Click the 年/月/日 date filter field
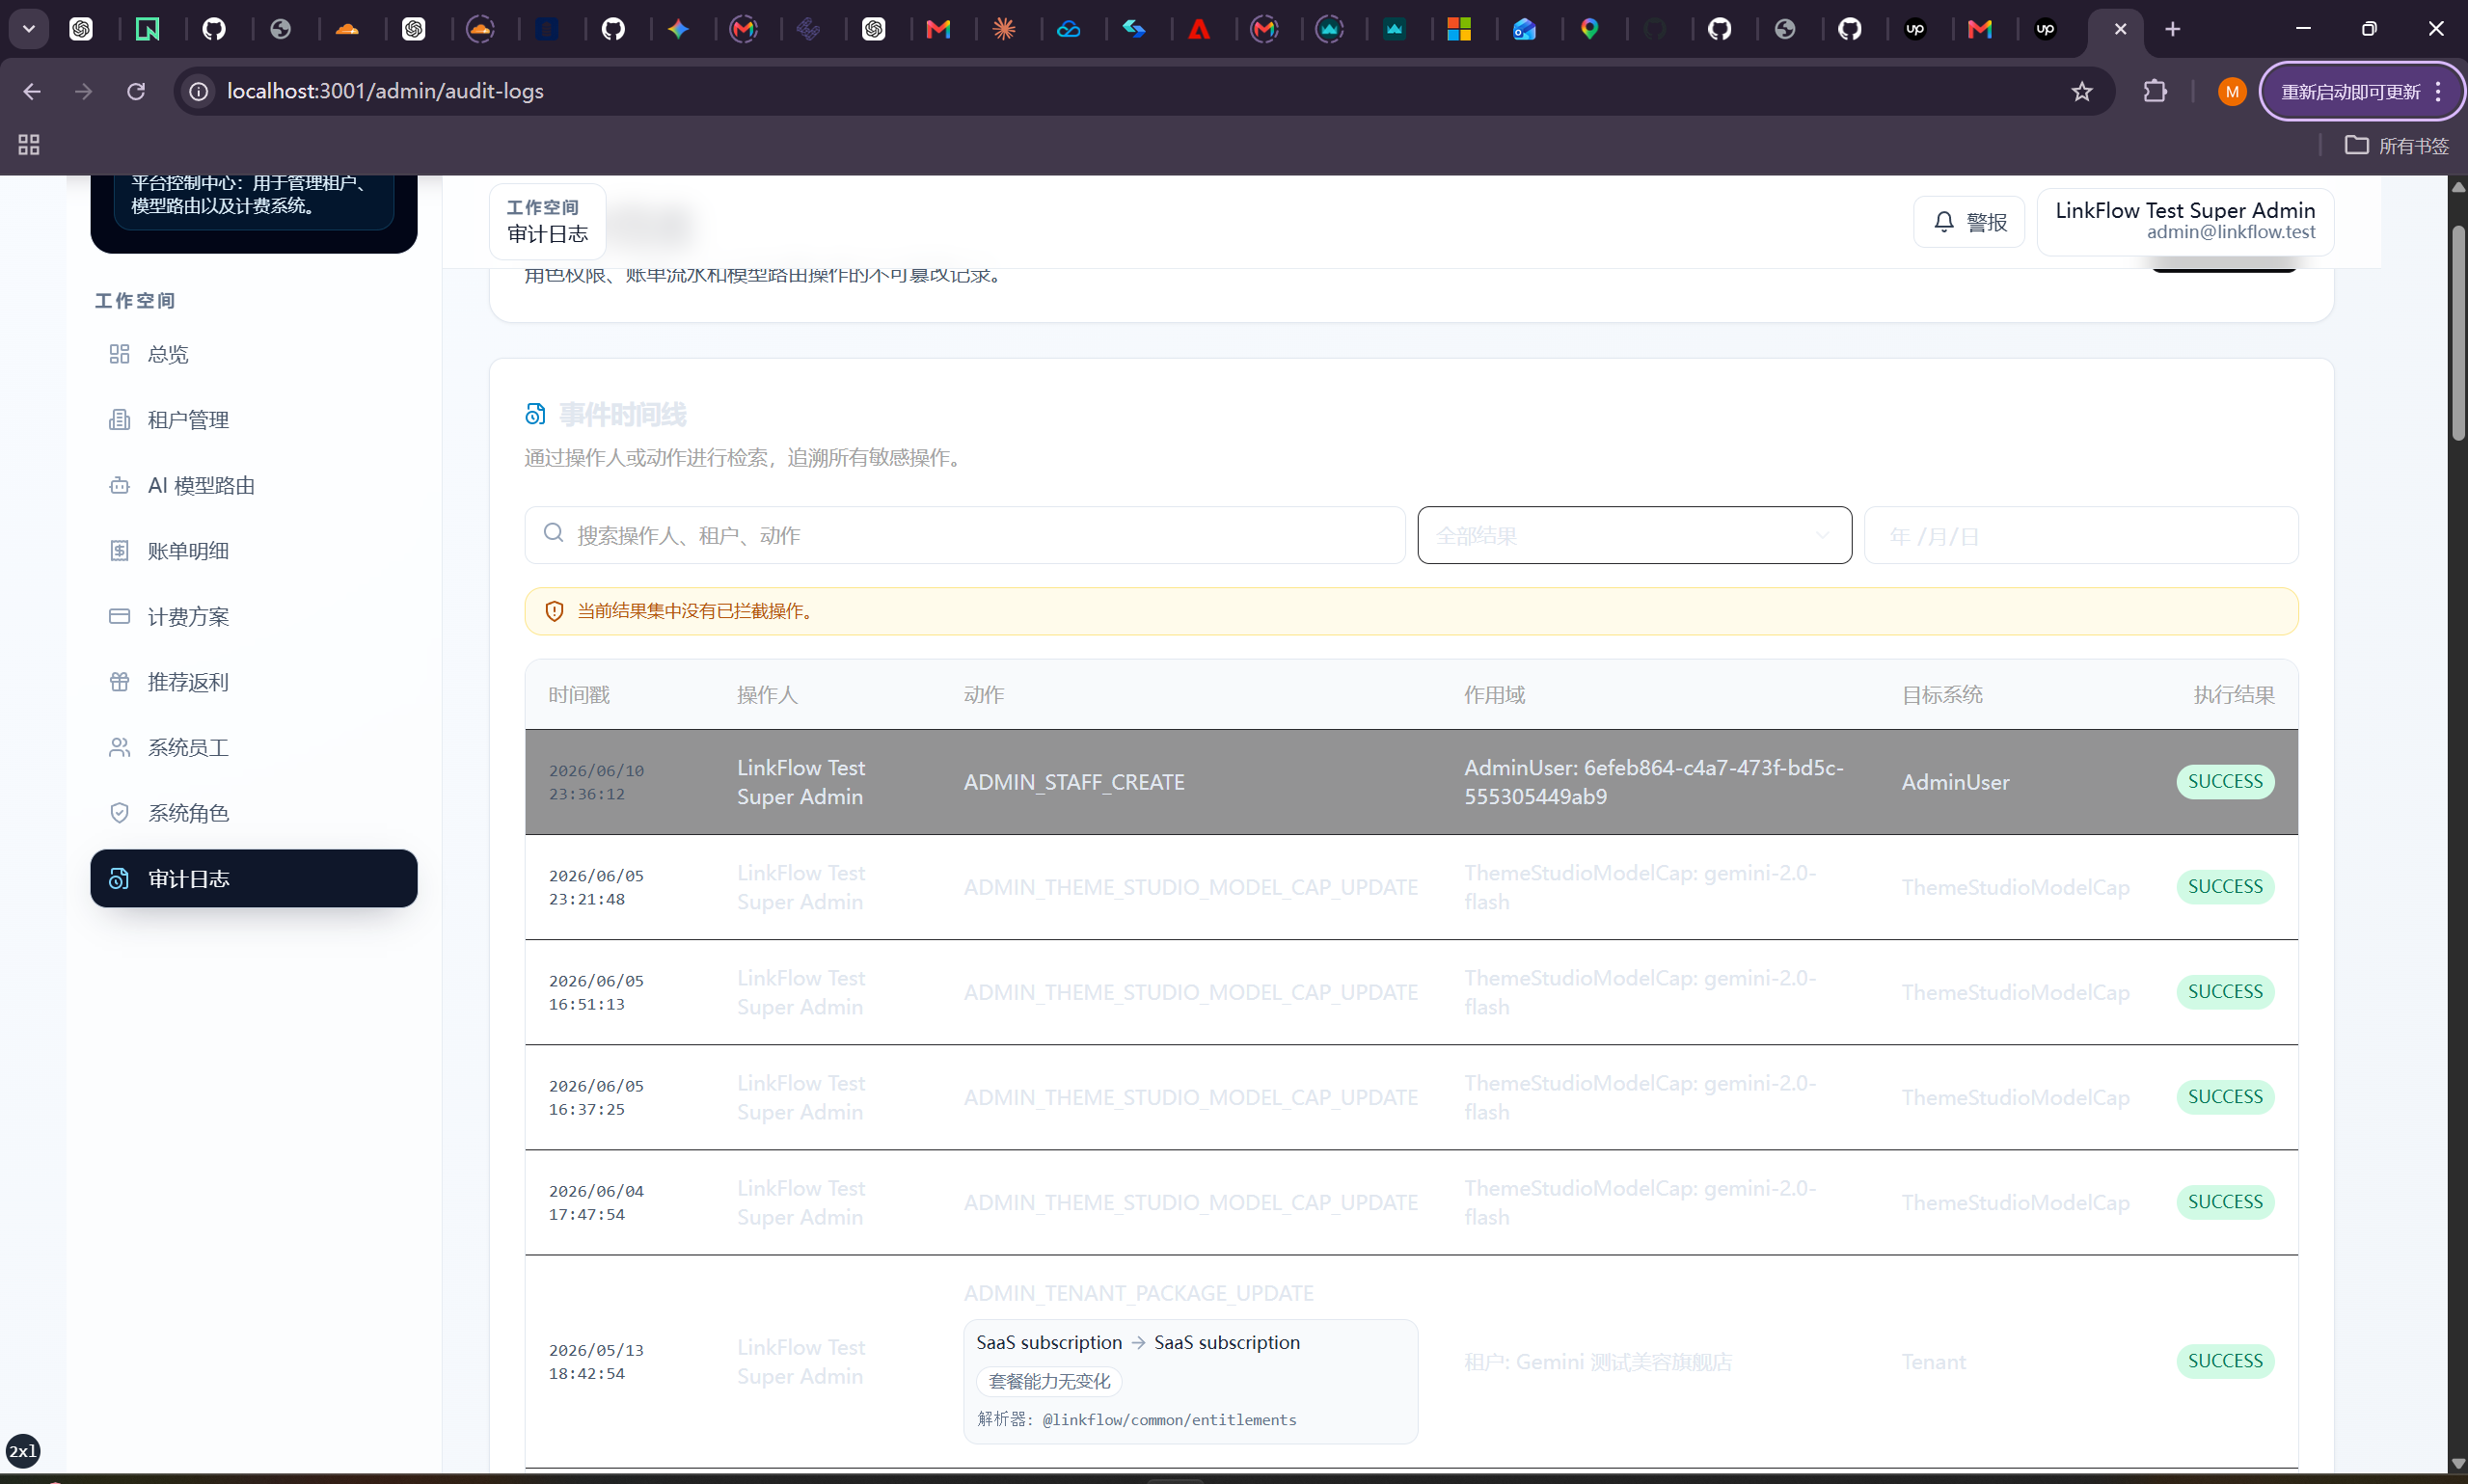2468x1484 pixels. [2080, 535]
